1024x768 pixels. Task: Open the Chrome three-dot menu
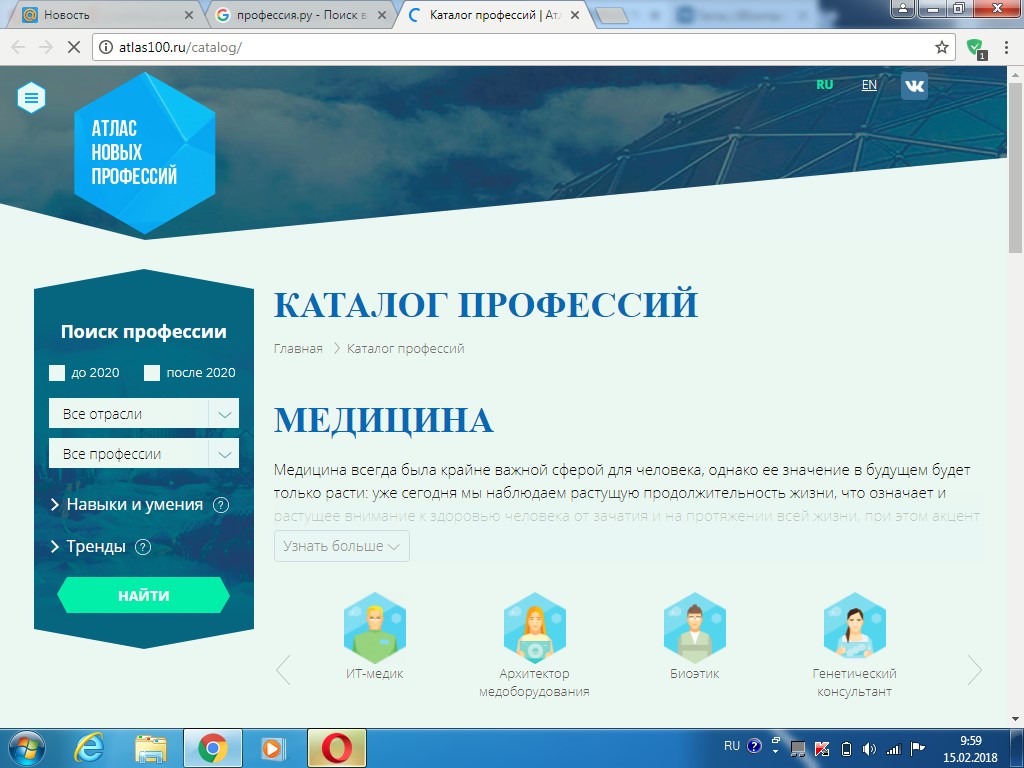(1006, 47)
